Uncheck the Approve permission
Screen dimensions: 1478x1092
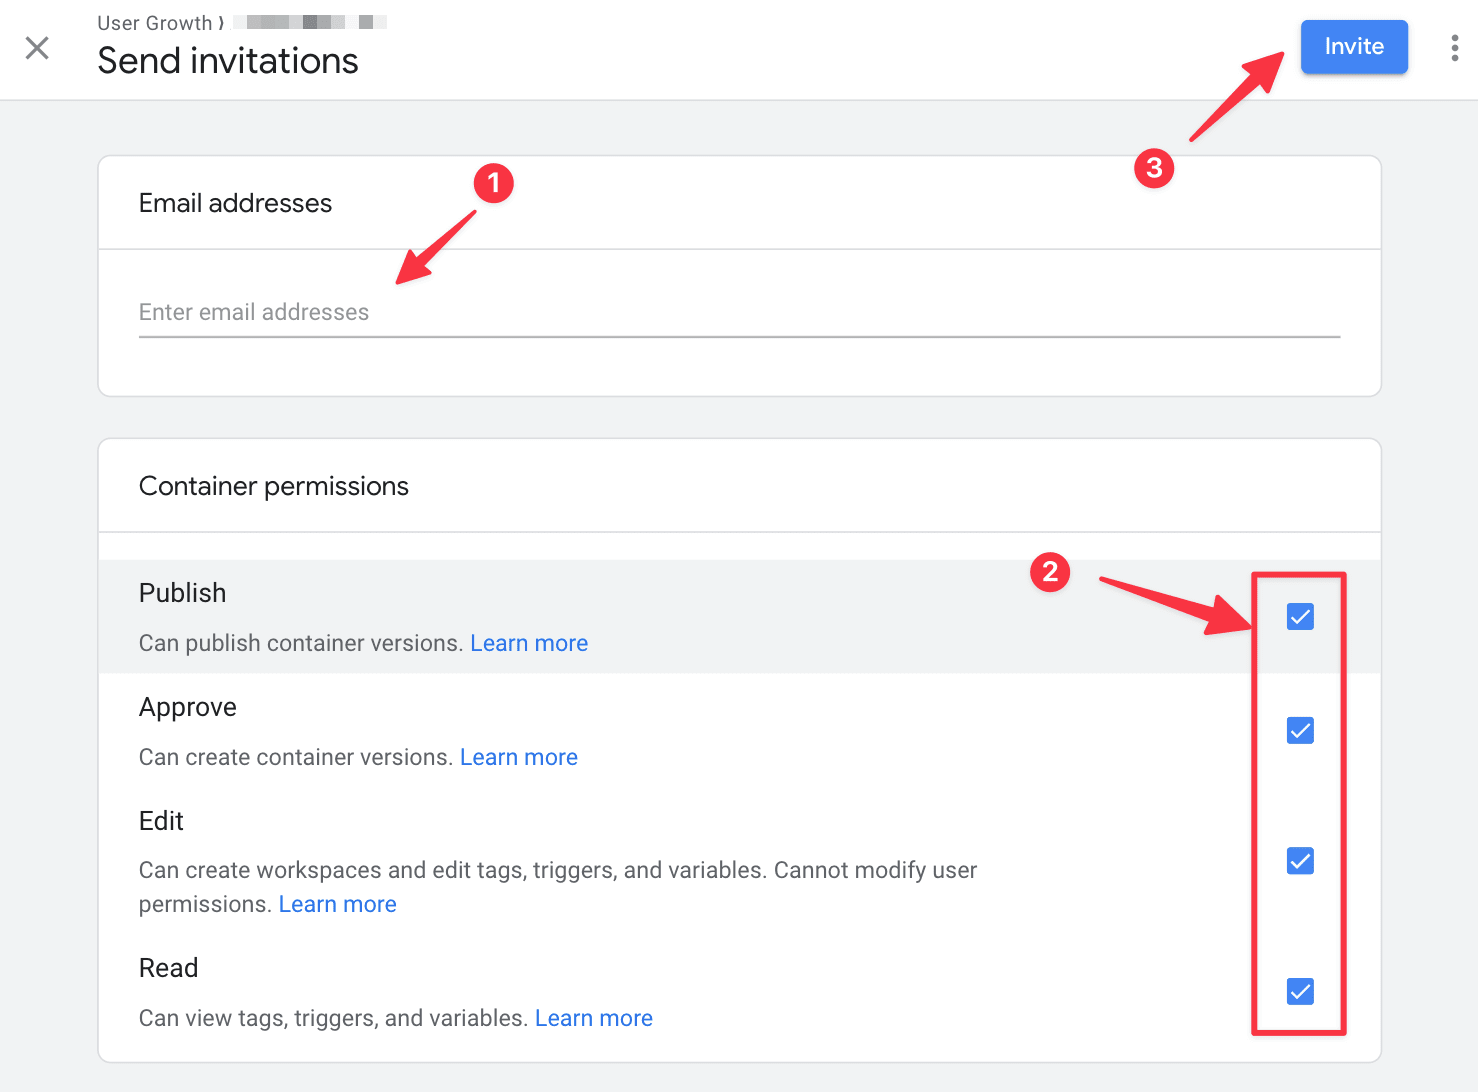tap(1299, 730)
